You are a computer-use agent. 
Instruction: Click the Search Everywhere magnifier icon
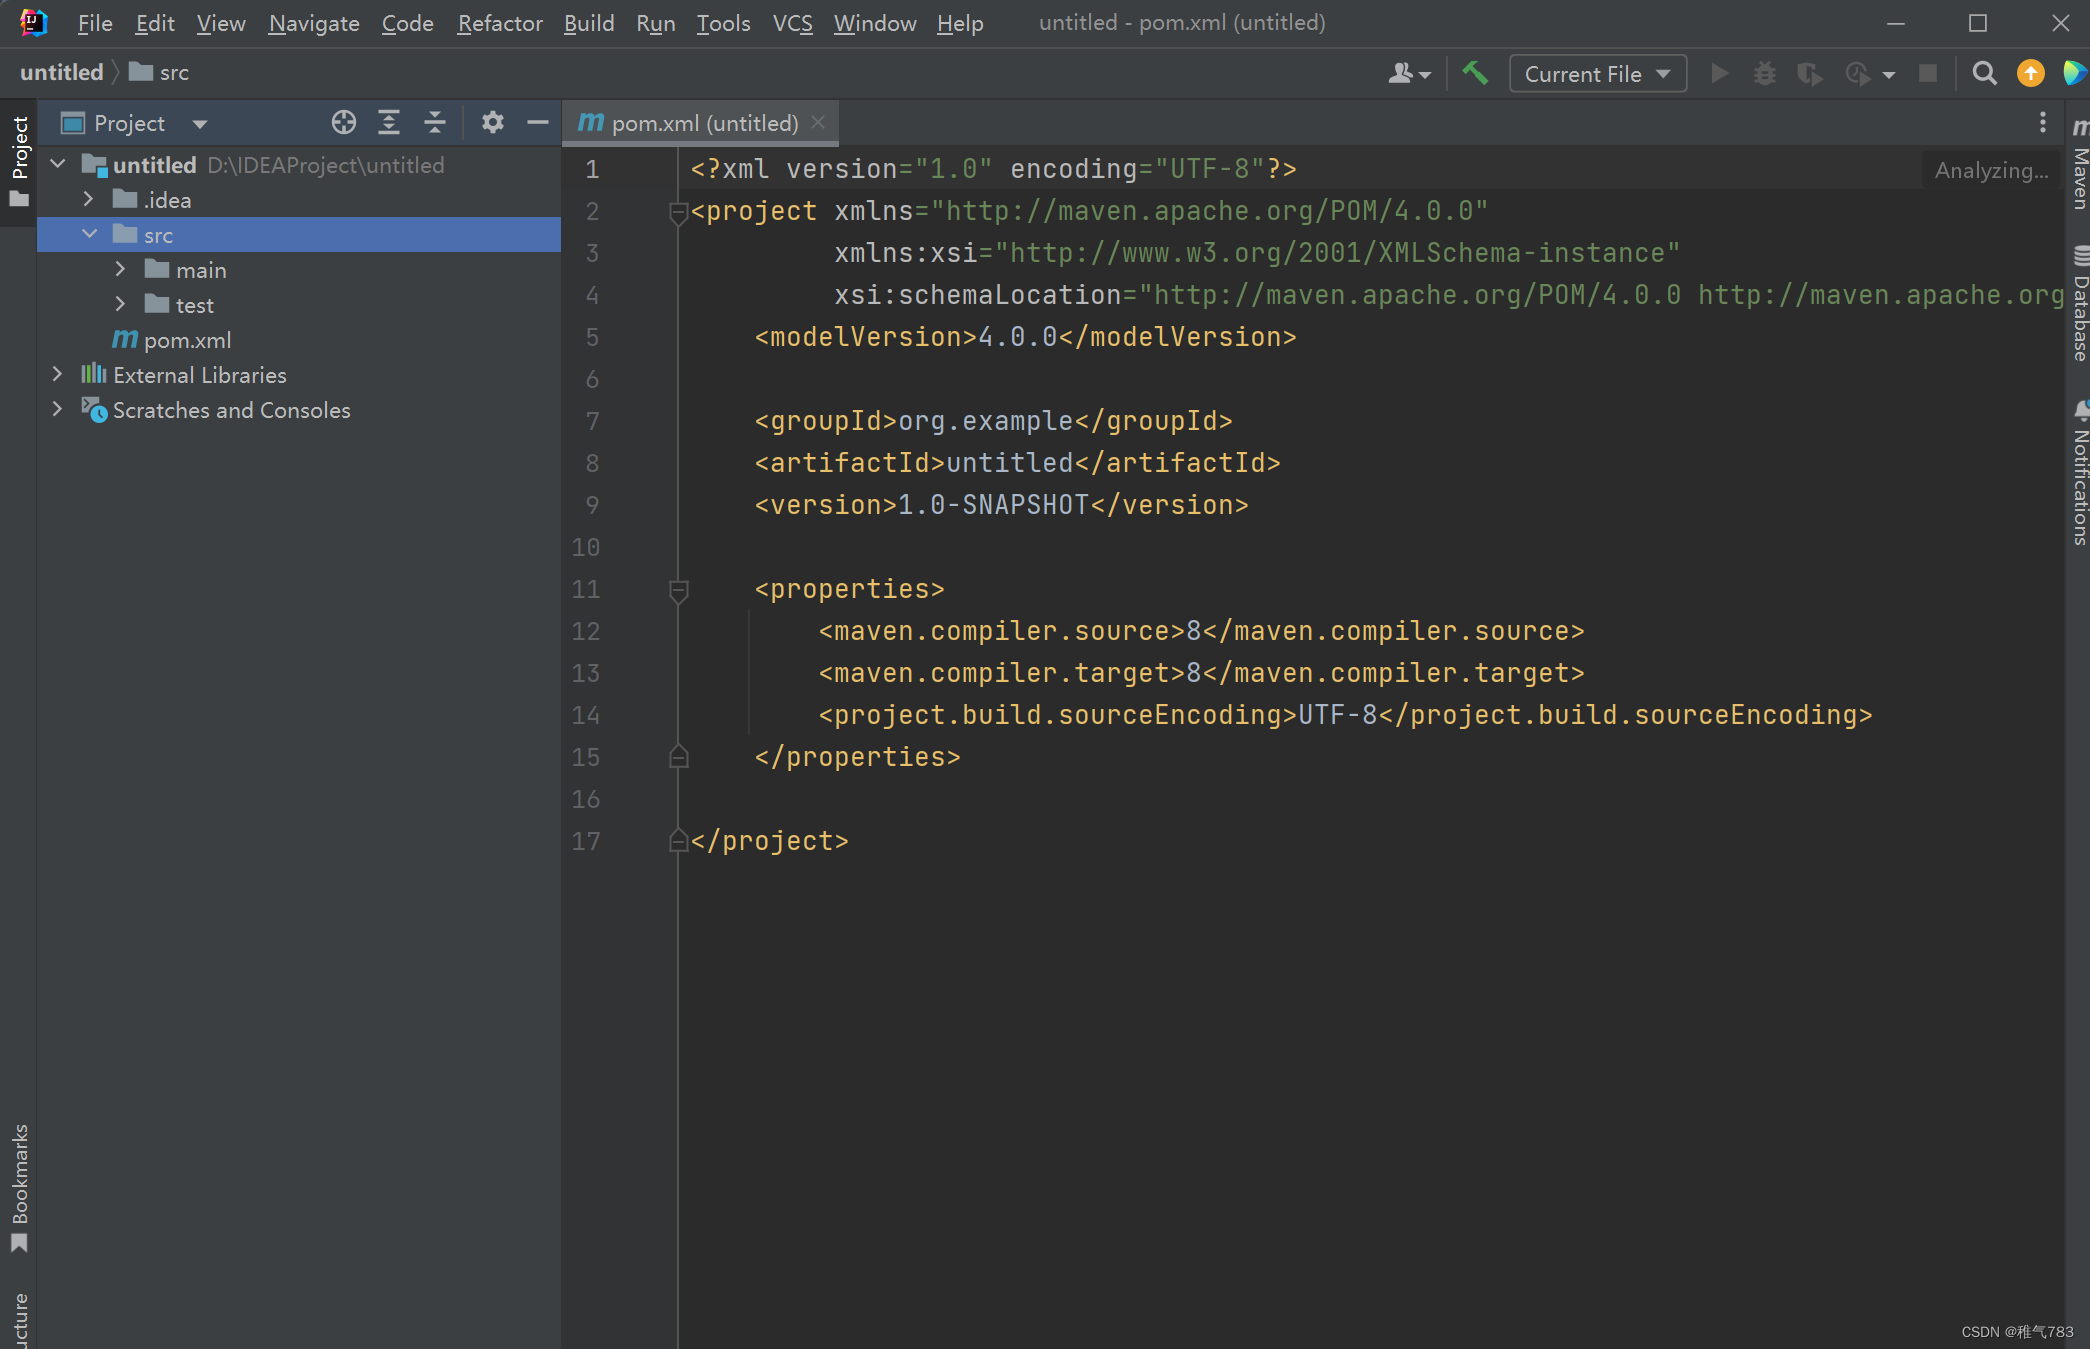(x=1984, y=73)
